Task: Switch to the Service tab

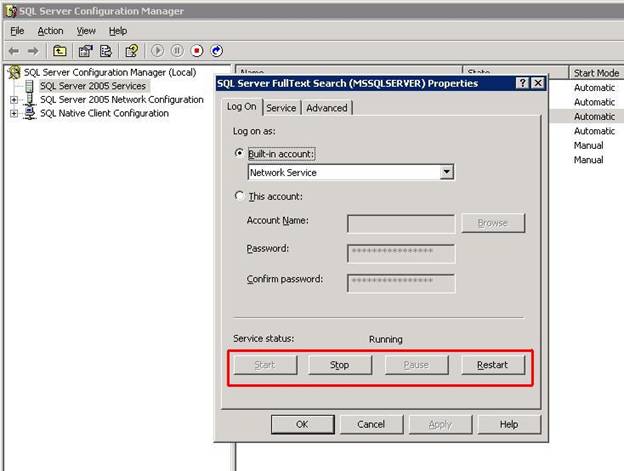Action: 281,108
